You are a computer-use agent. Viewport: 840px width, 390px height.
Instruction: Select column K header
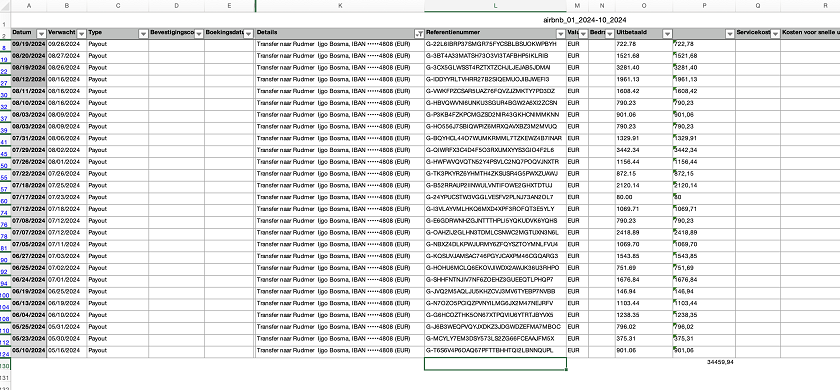pyautogui.click(x=340, y=5)
